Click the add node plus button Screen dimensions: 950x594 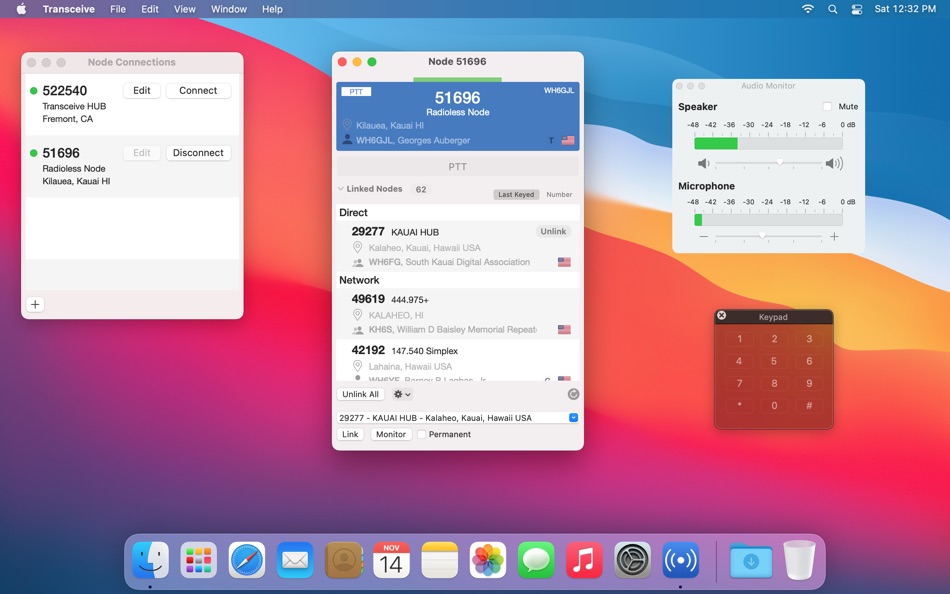pos(35,304)
